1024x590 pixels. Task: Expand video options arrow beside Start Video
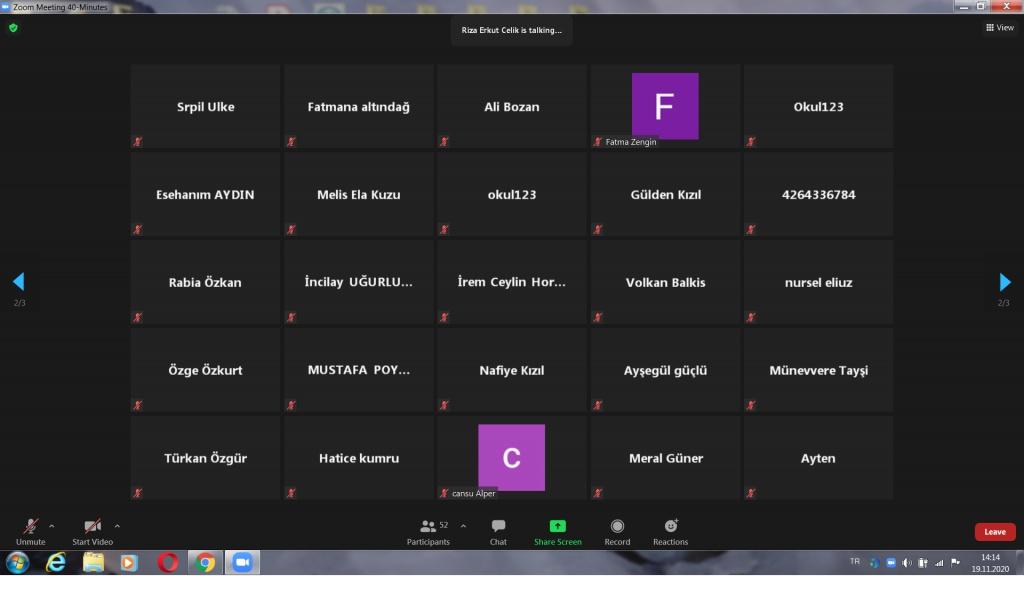pos(117,525)
